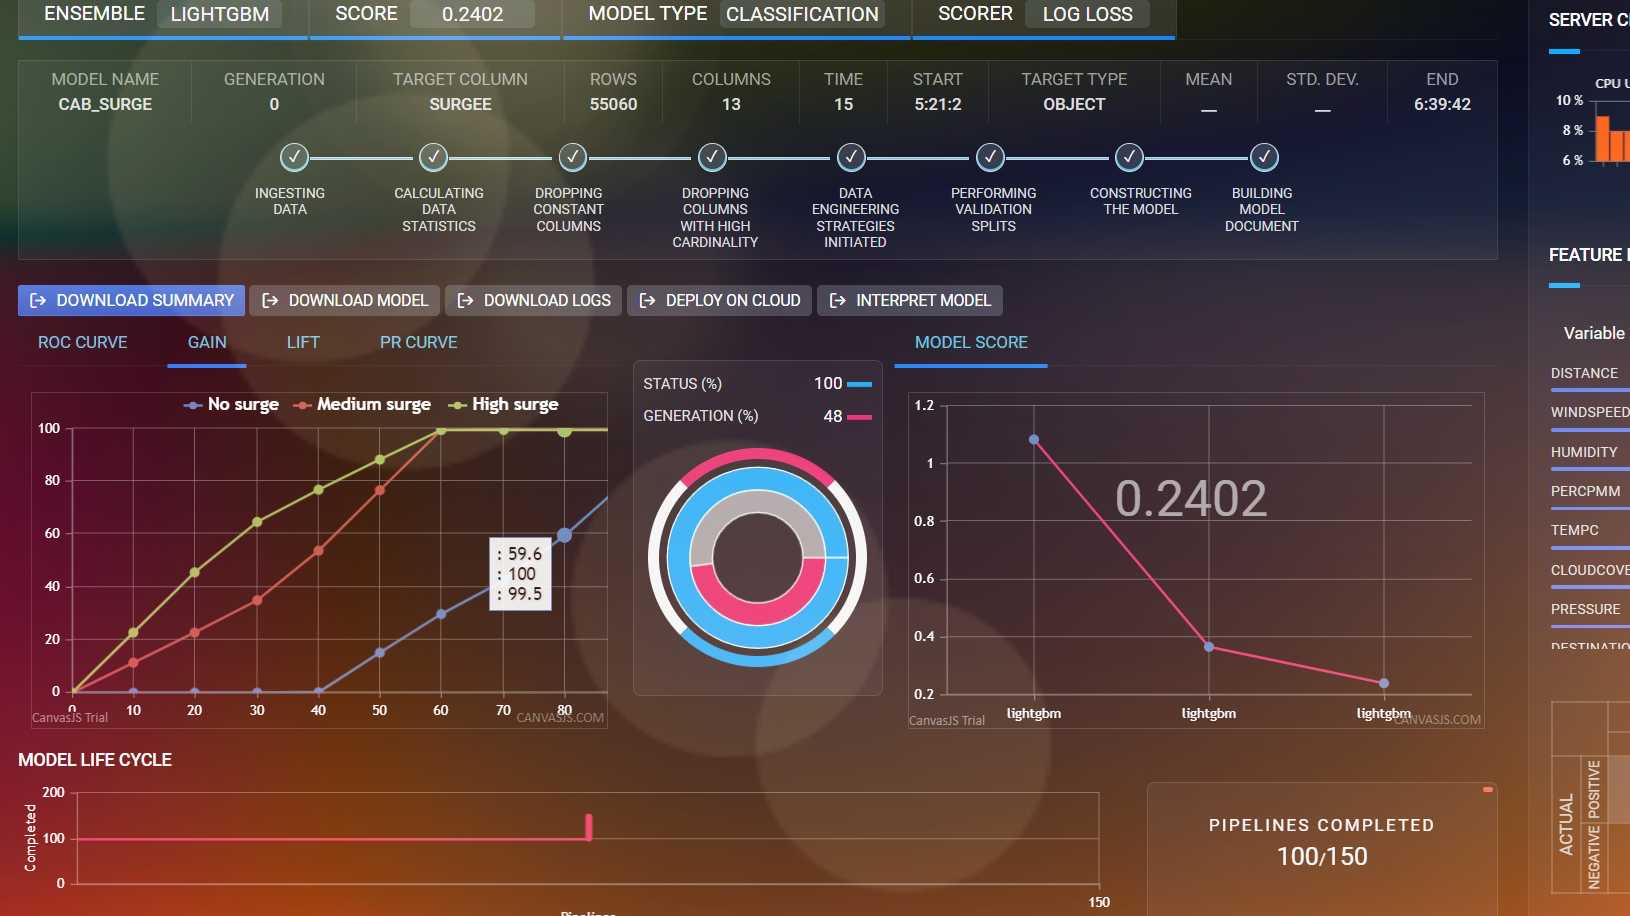Click the Data Engineering Strategies checkmark icon
Image resolution: width=1630 pixels, height=916 pixels.
pyautogui.click(x=851, y=157)
